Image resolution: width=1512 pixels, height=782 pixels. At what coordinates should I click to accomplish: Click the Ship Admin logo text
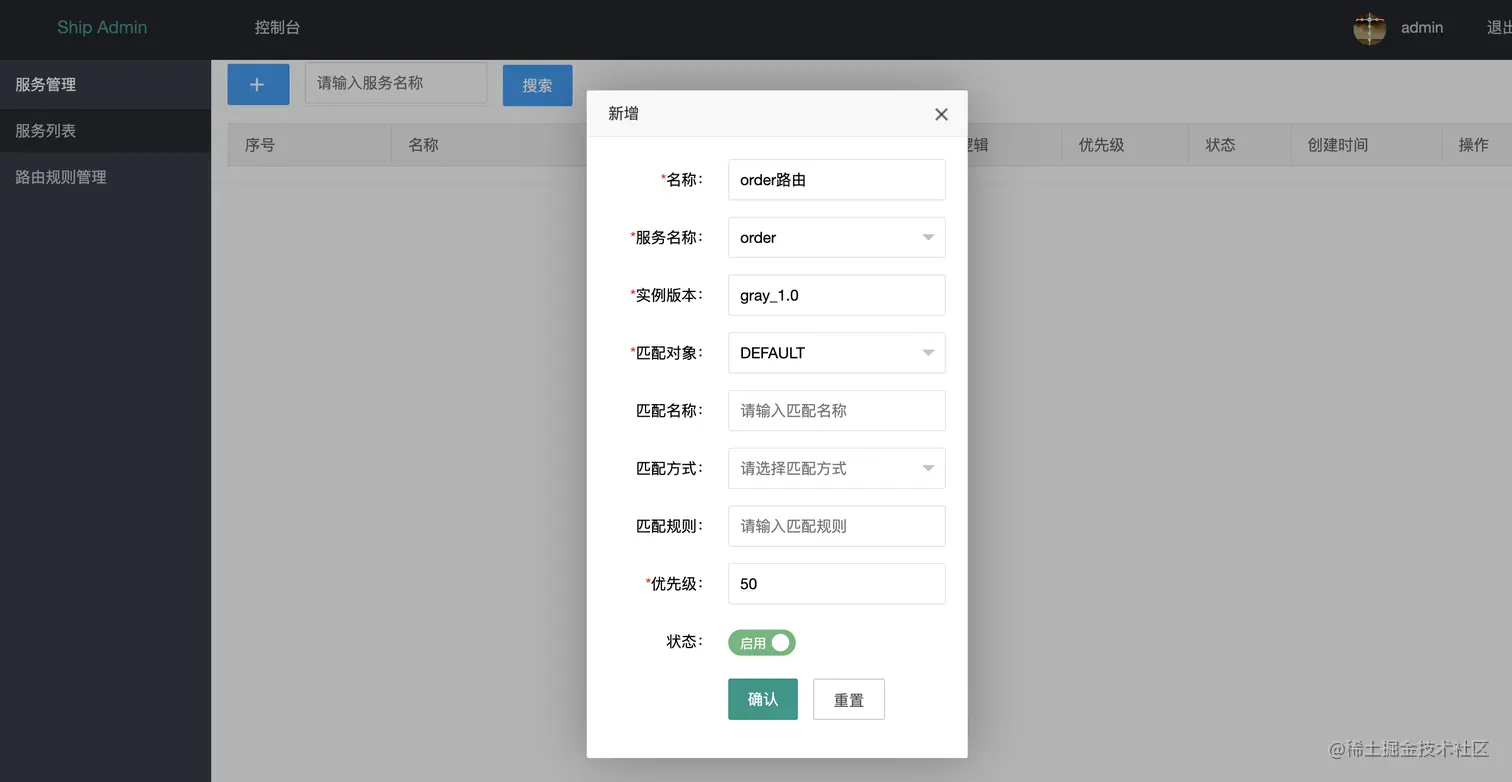[102, 28]
